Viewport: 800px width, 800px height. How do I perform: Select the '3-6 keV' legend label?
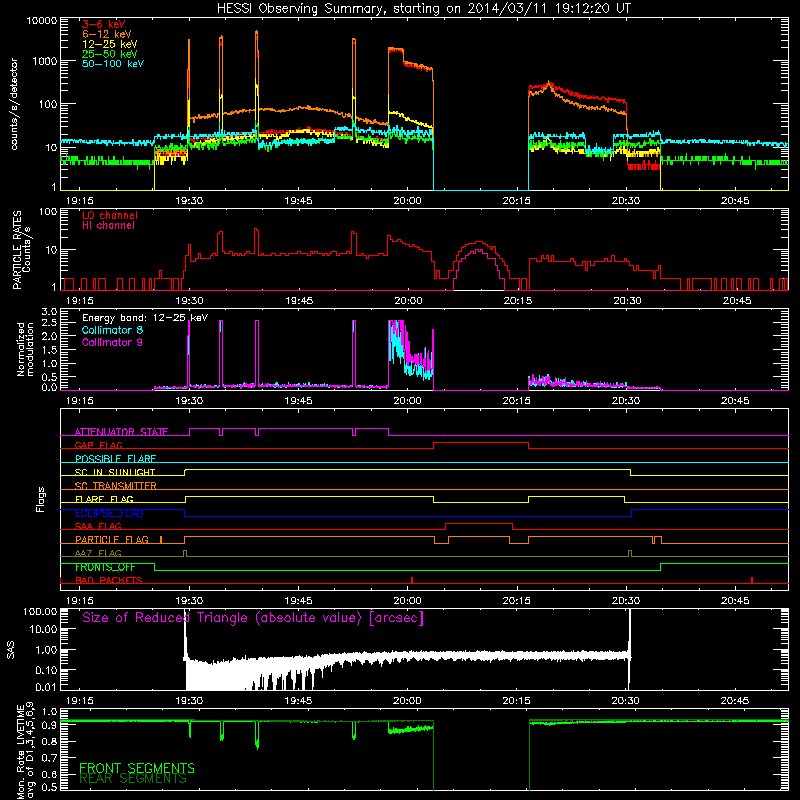pos(104,24)
